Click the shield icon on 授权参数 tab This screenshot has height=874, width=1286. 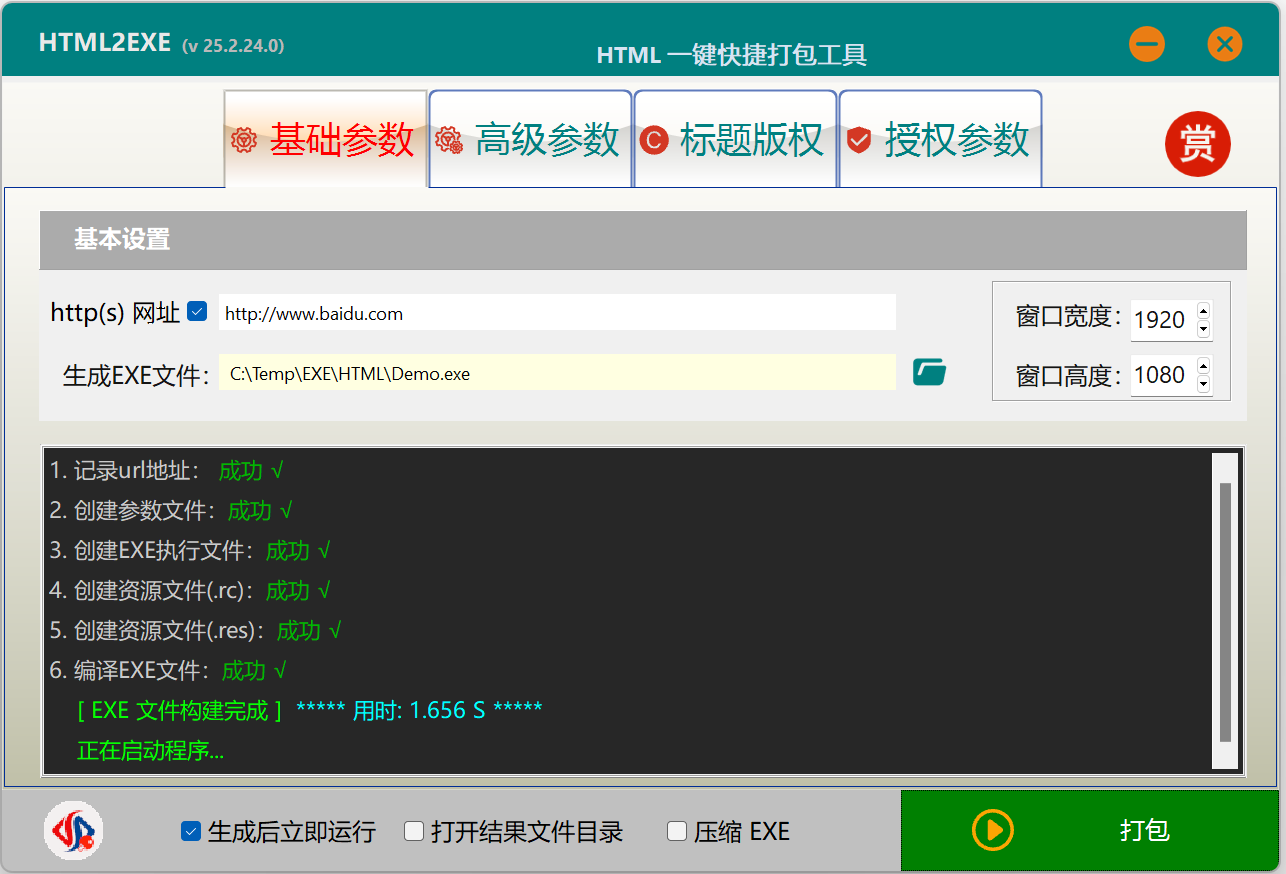(x=858, y=140)
